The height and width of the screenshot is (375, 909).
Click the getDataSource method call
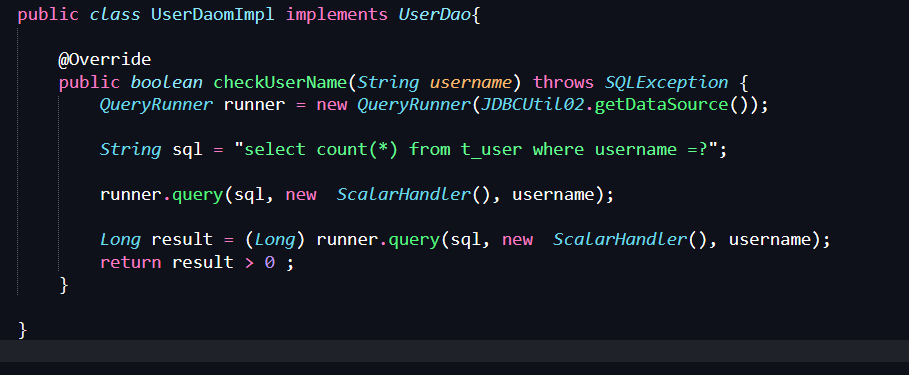(x=661, y=105)
